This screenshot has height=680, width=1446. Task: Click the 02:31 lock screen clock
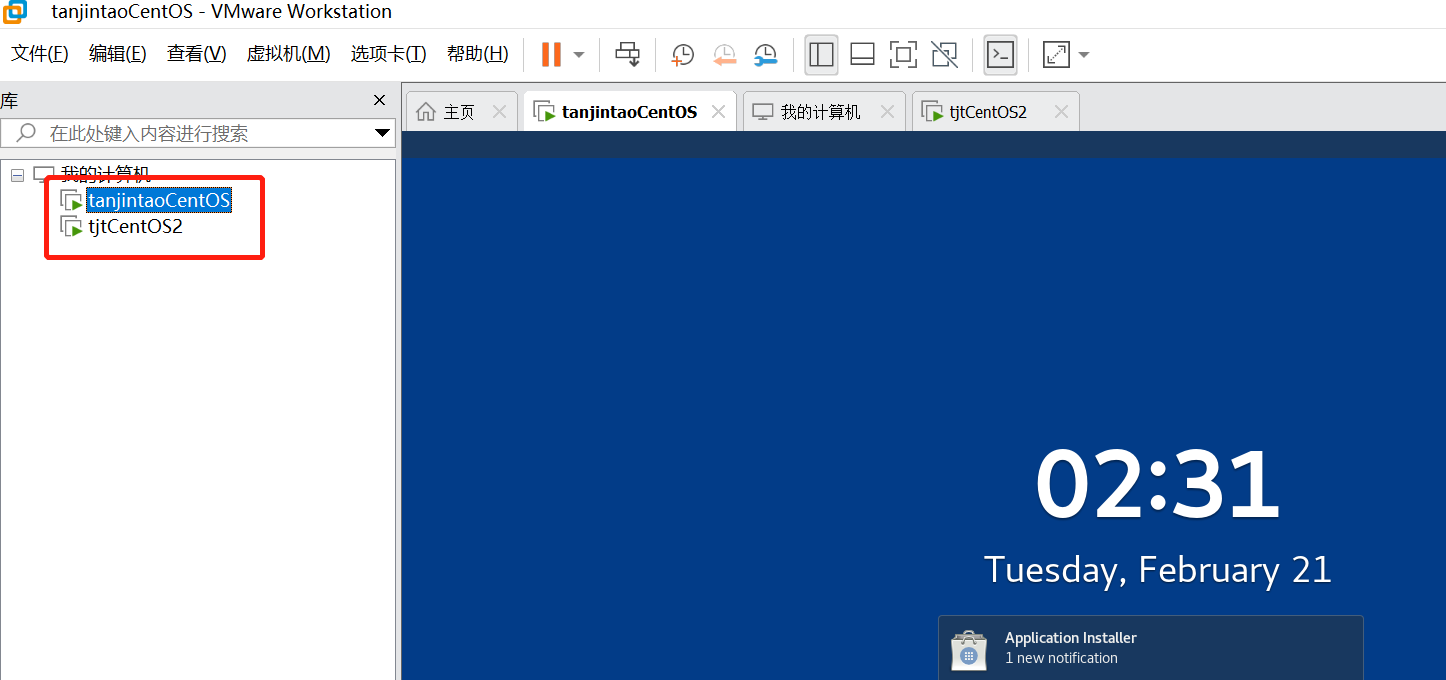pos(1158,485)
